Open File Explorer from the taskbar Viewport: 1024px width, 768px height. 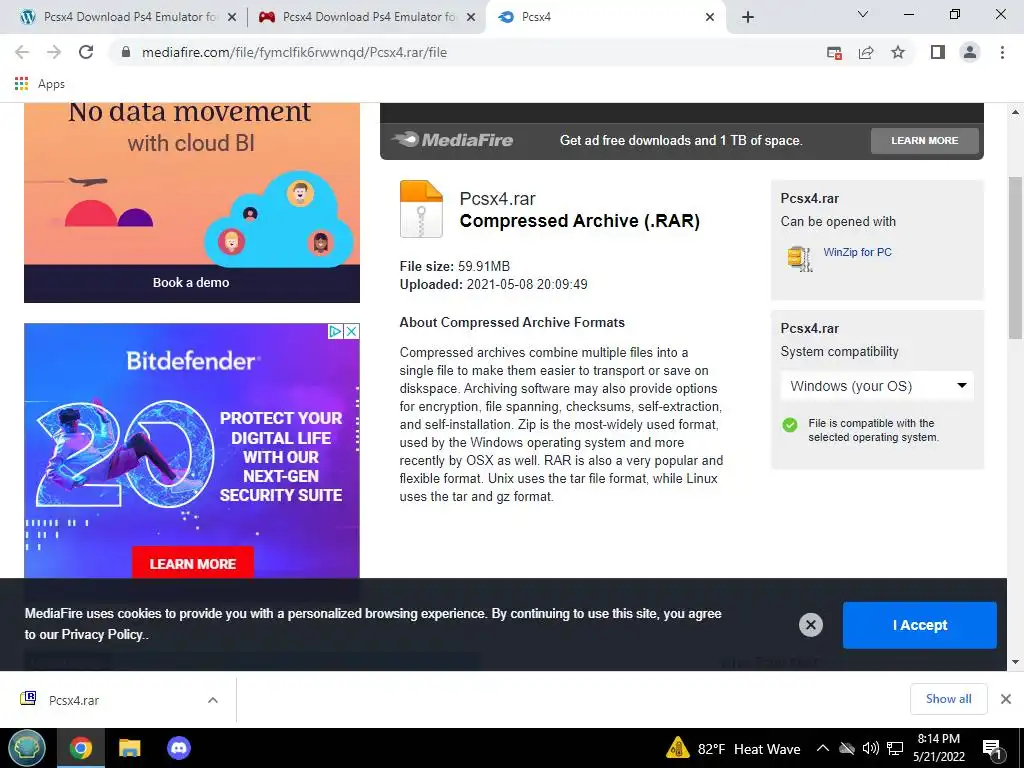click(130, 748)
